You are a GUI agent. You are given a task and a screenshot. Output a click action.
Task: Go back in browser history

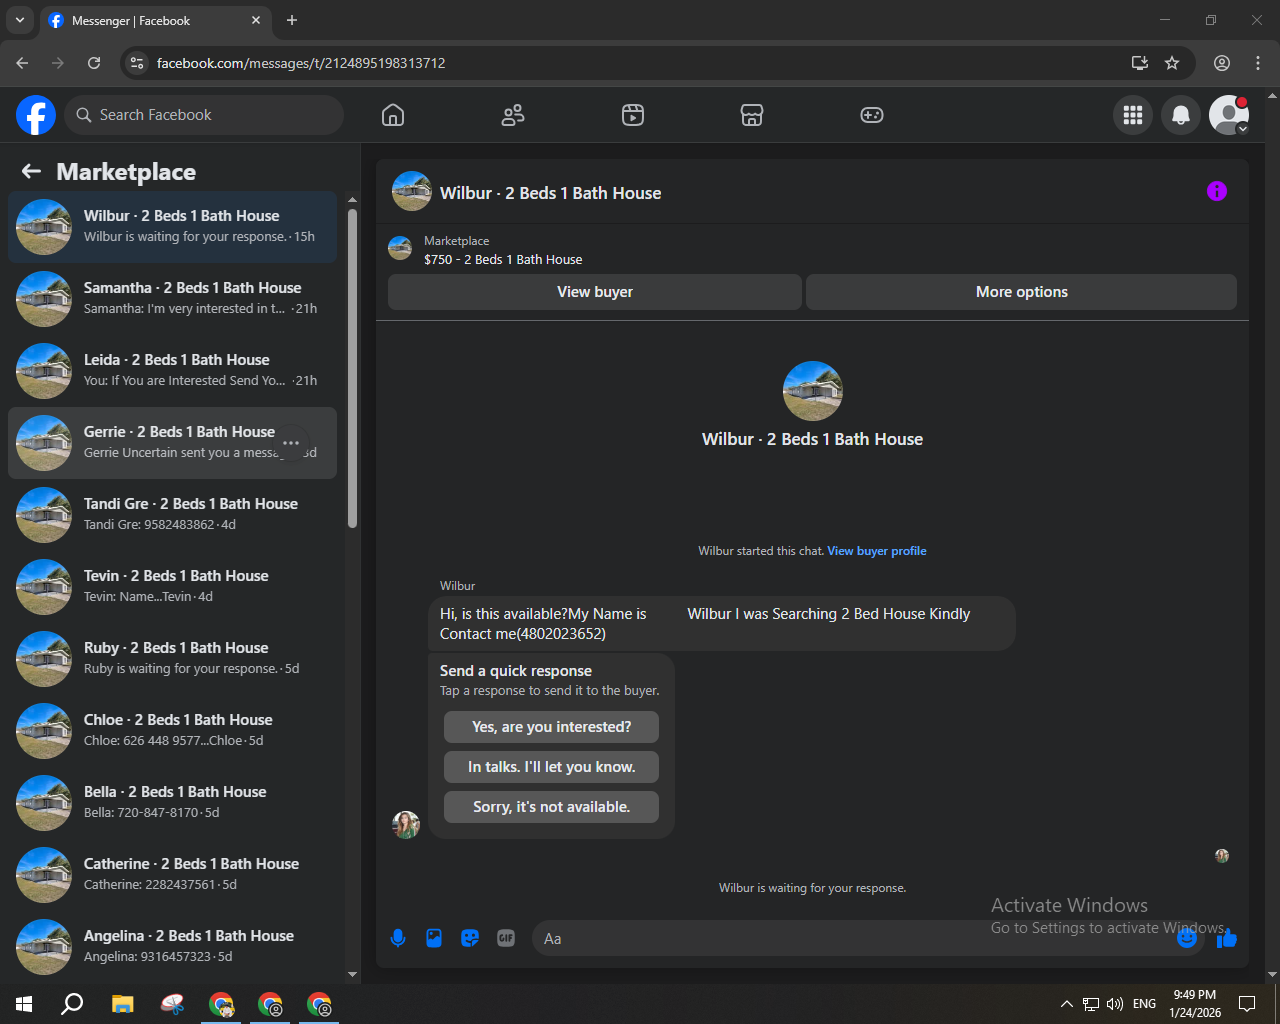22,63
